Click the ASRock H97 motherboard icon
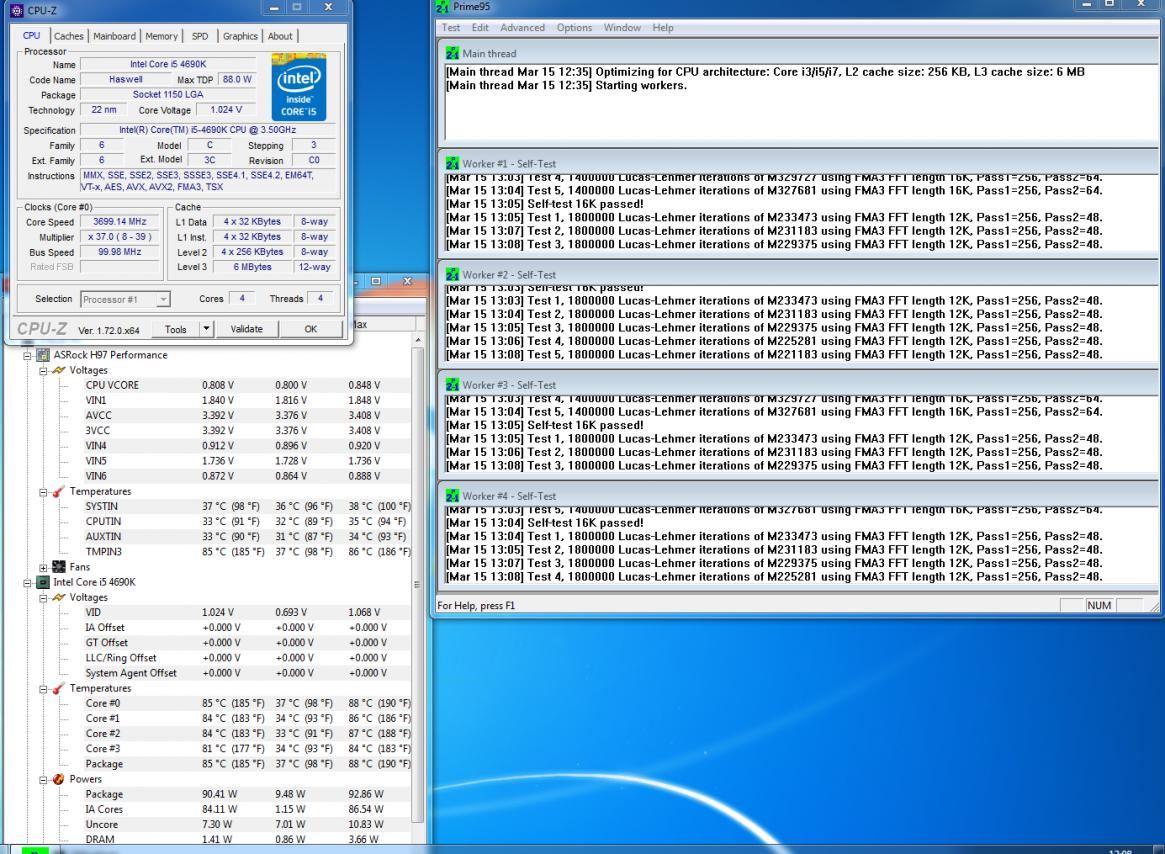 pos(43,355)
